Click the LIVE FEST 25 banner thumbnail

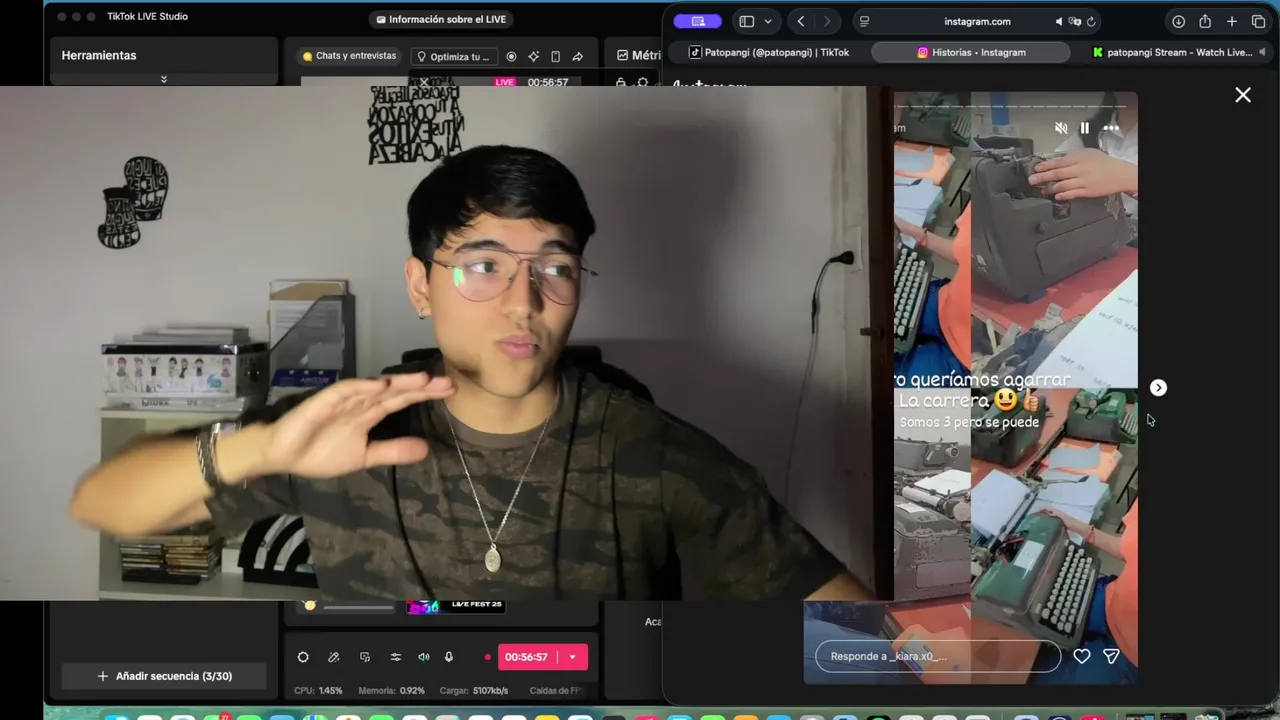pos(455,606)
